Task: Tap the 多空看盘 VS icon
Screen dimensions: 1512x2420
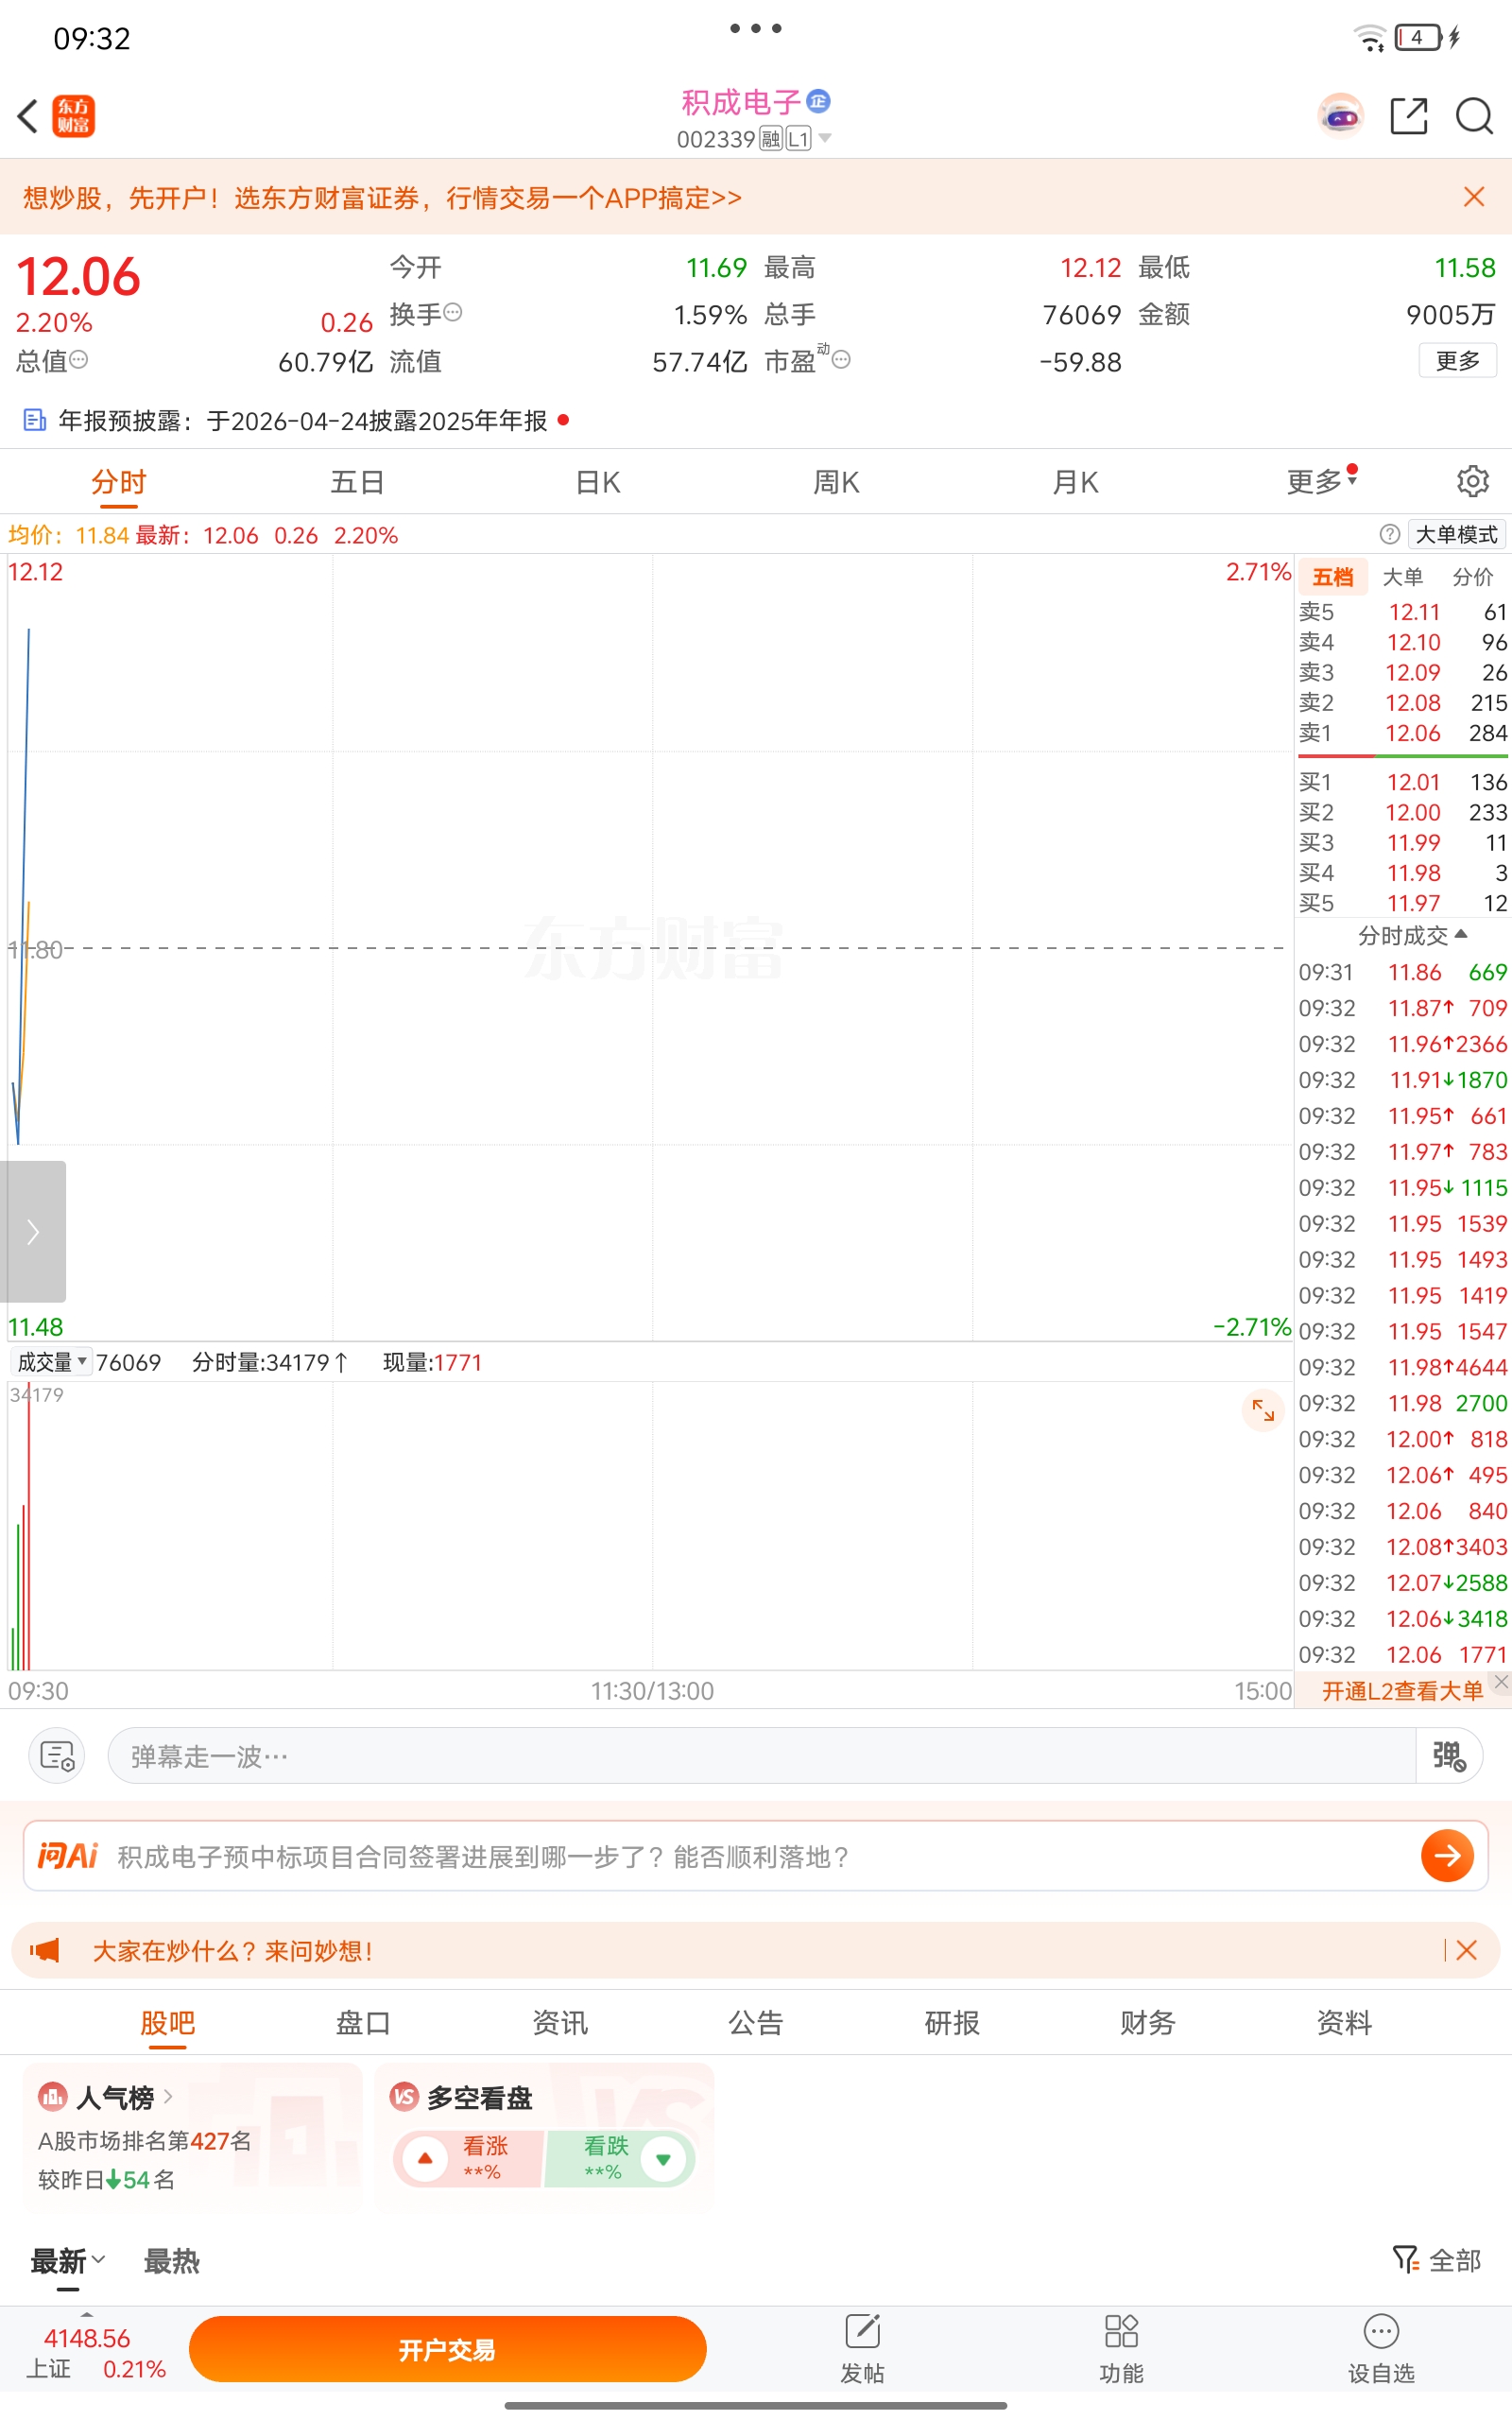Action: 404,2096
